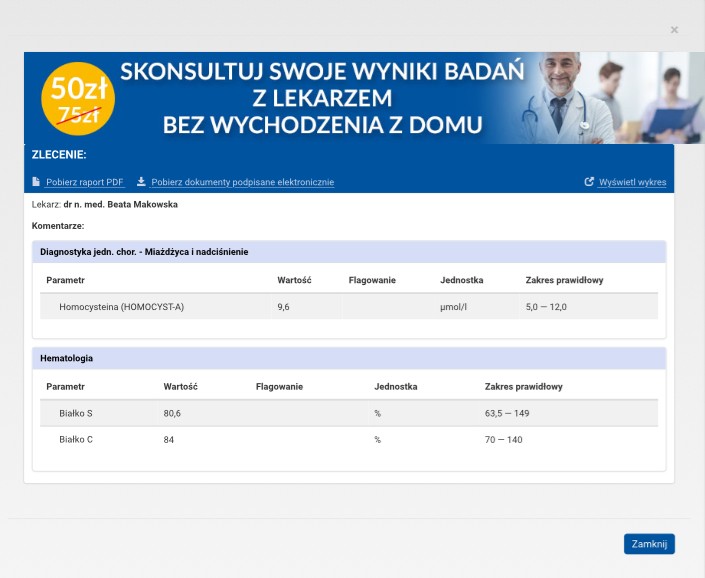Screen dimensions: 705x578
Task: Close the dialog with the X icon
Action: point(674,30)
